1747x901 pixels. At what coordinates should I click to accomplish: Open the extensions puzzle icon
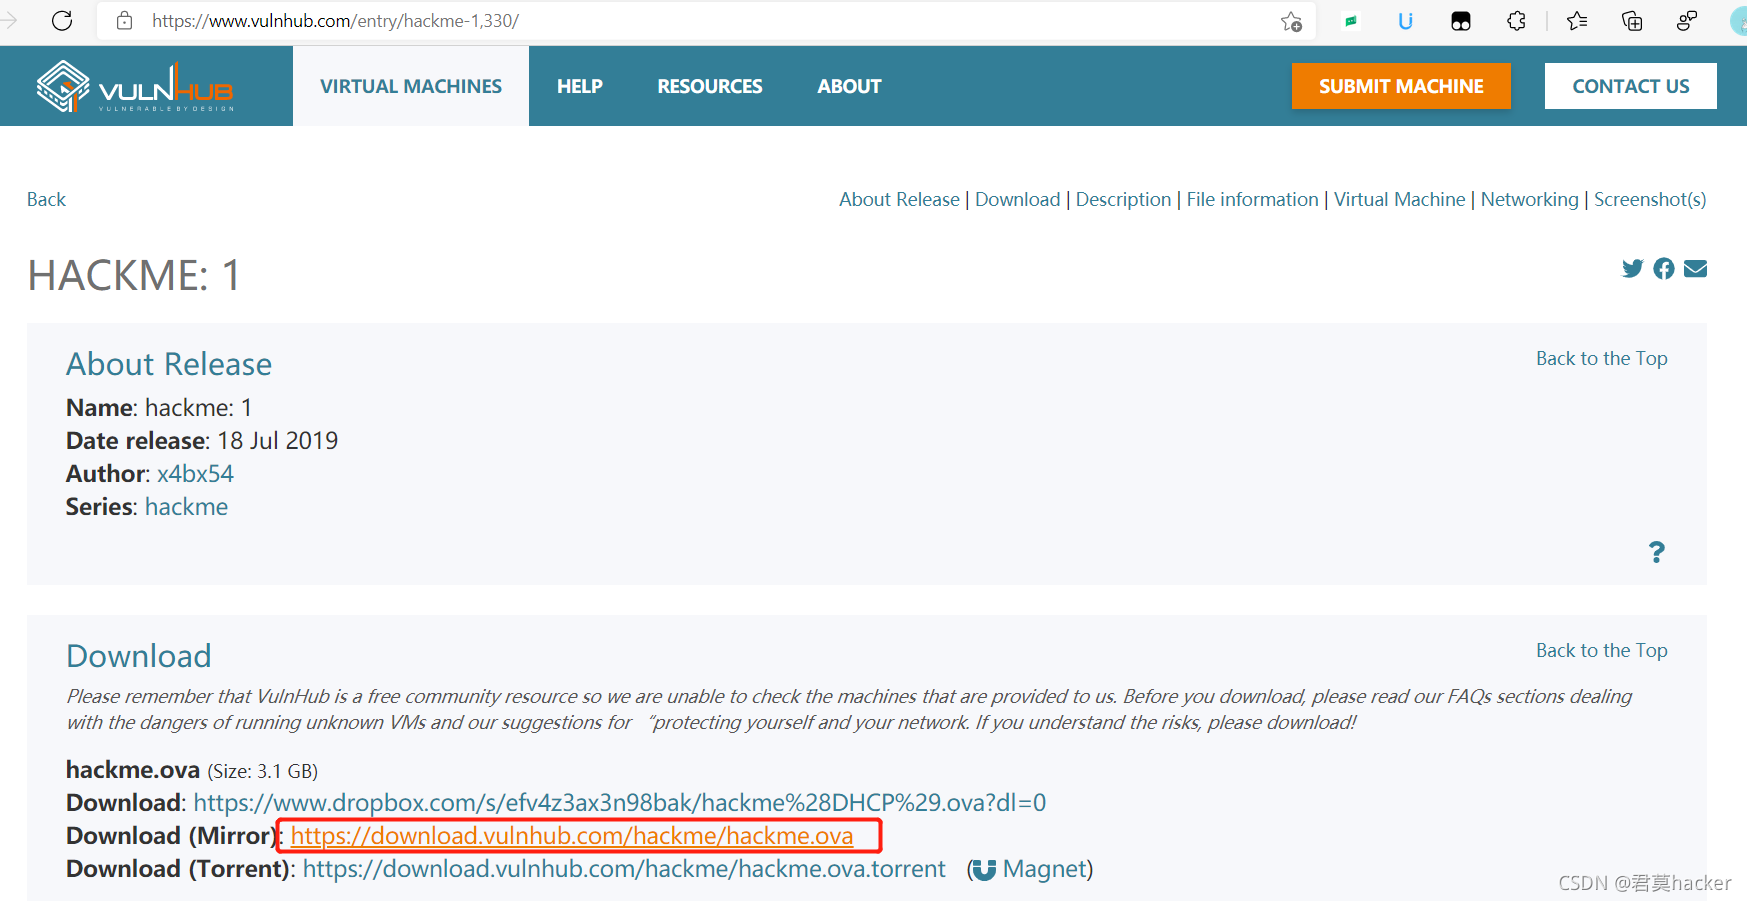pos(1517,21)
